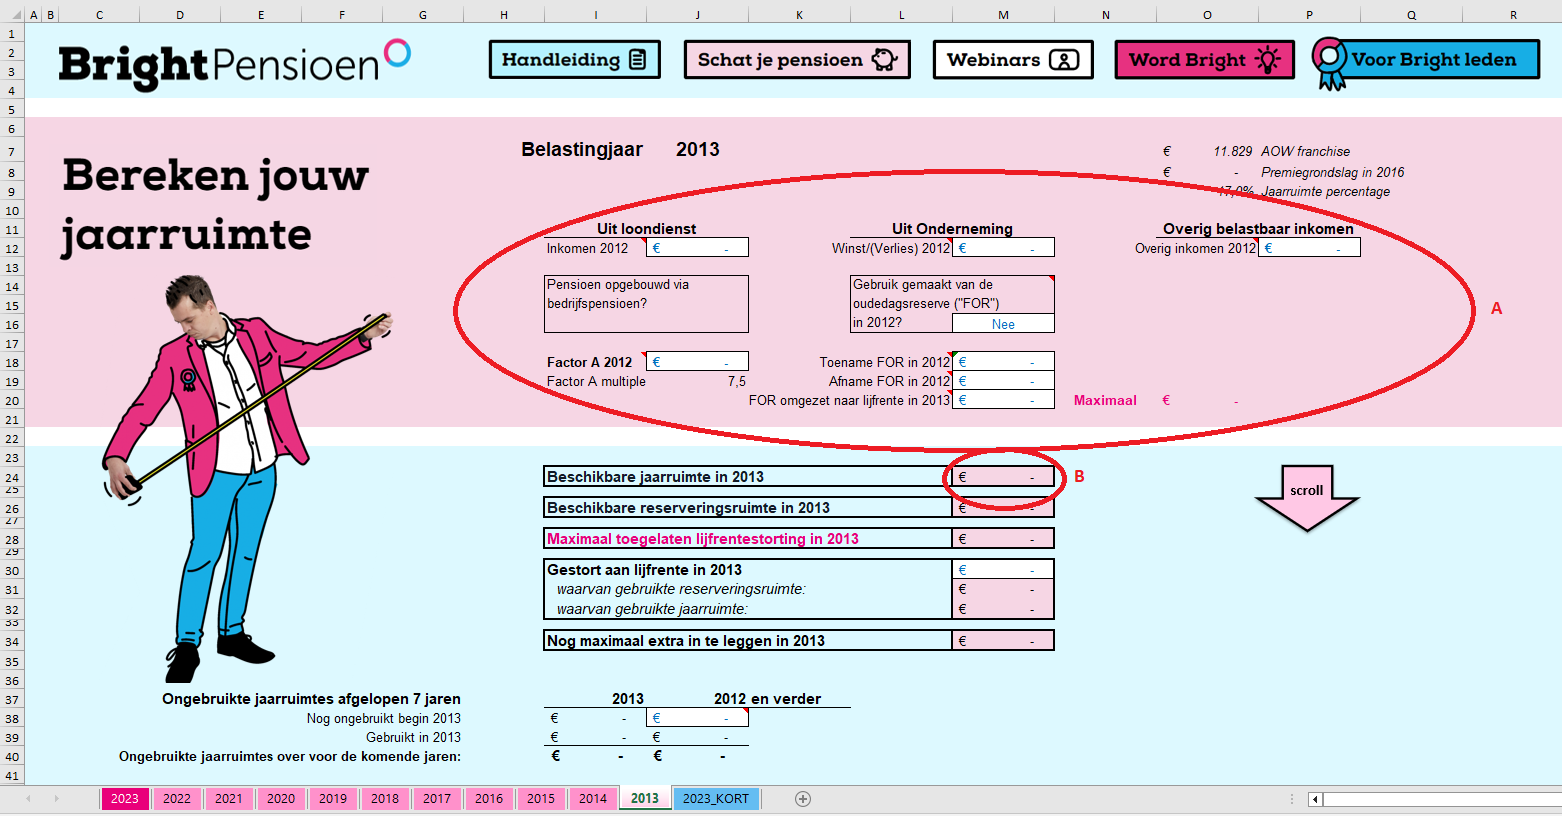The image size is (1562, 816).
Task: Open the Webinars button
Action: point(1013,60)
